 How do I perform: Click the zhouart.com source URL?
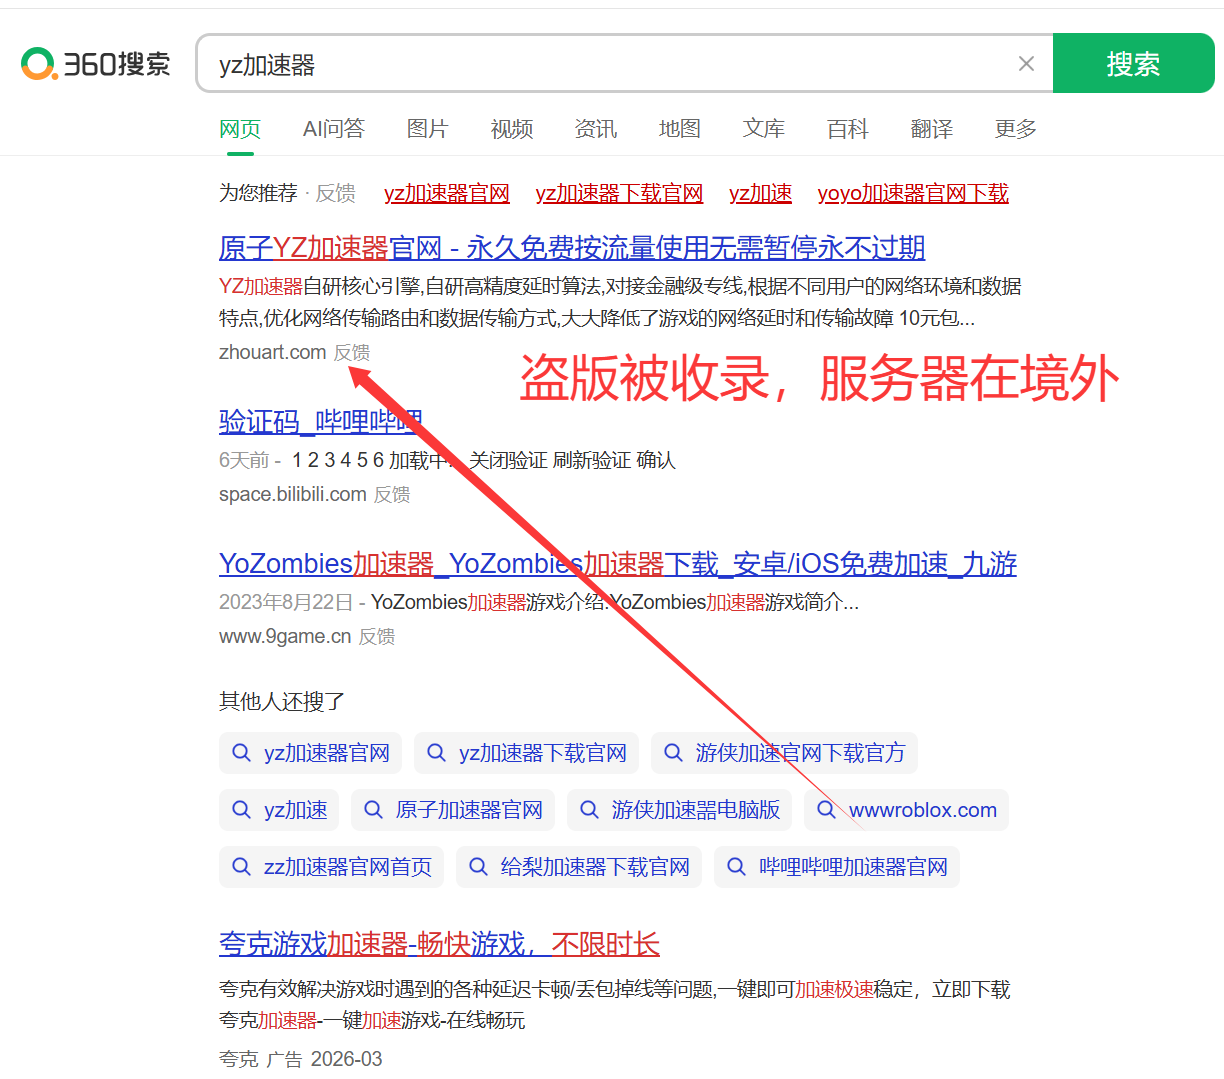[x=273, y=352]
